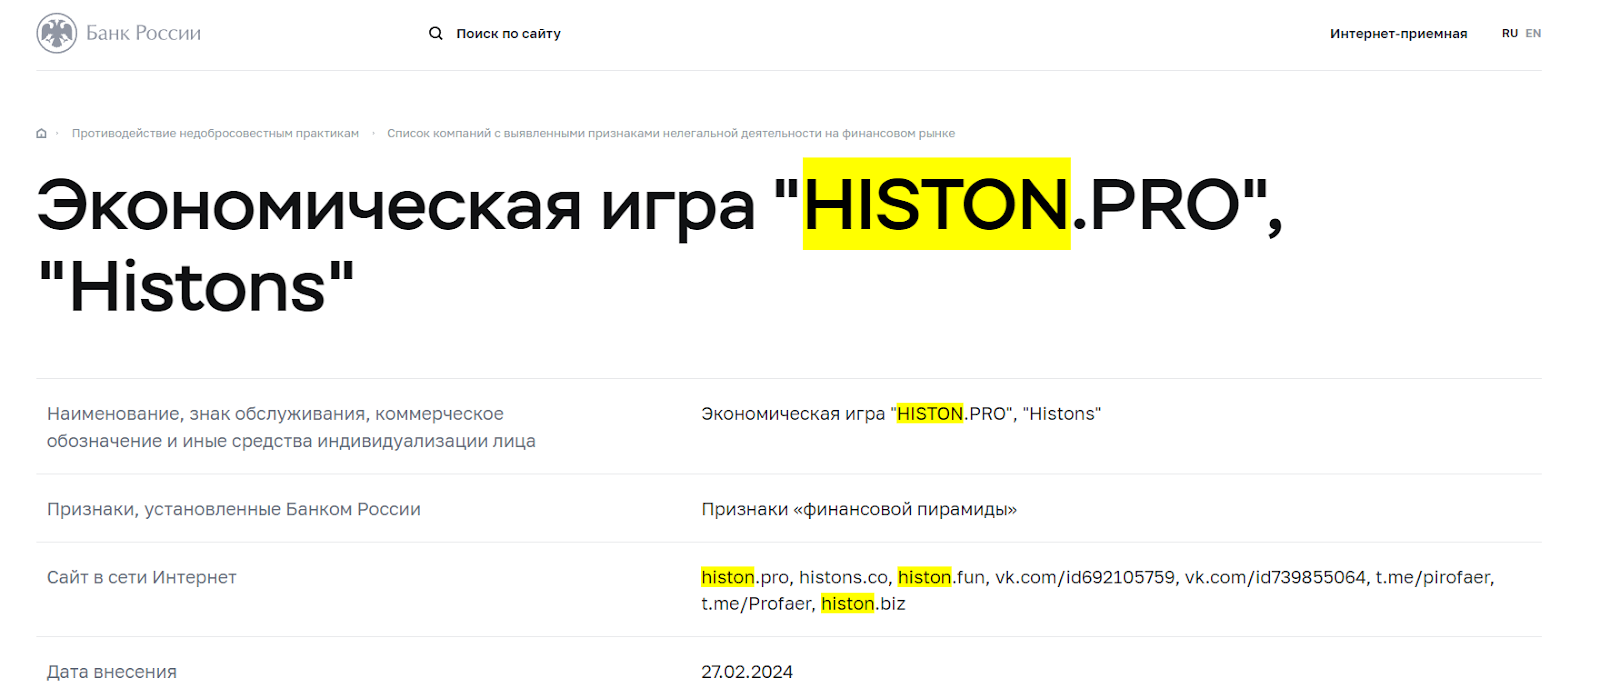The width and height of the screenshot is (1600, 698).
Task: Click the page heading Экономическая игра HISTON.PRO
Action: 660,246
